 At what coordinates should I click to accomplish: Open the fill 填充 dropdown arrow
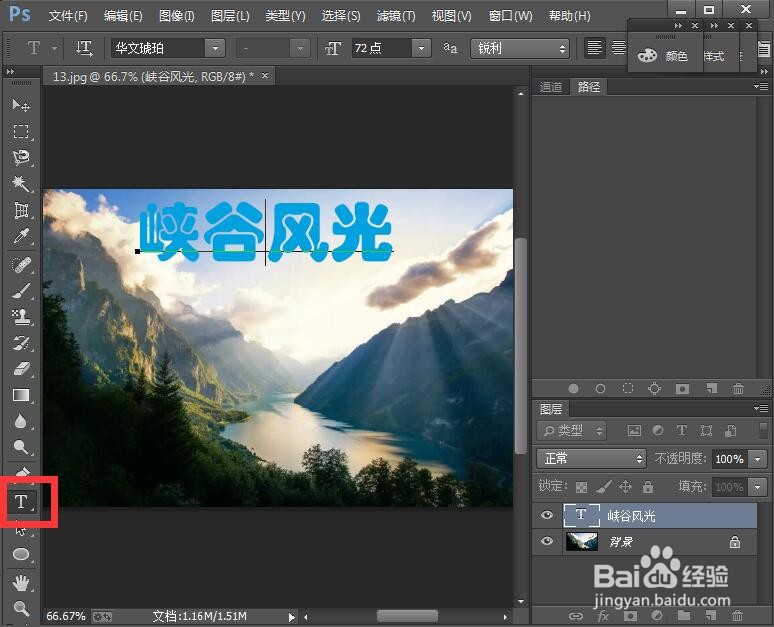click(x=757, y=487)
